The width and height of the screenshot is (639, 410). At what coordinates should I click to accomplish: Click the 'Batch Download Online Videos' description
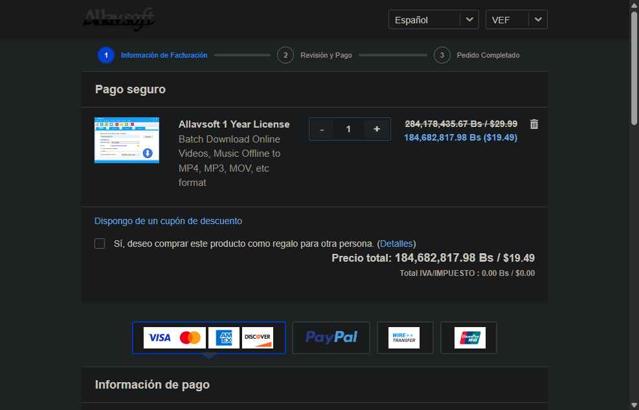(229, 161)
